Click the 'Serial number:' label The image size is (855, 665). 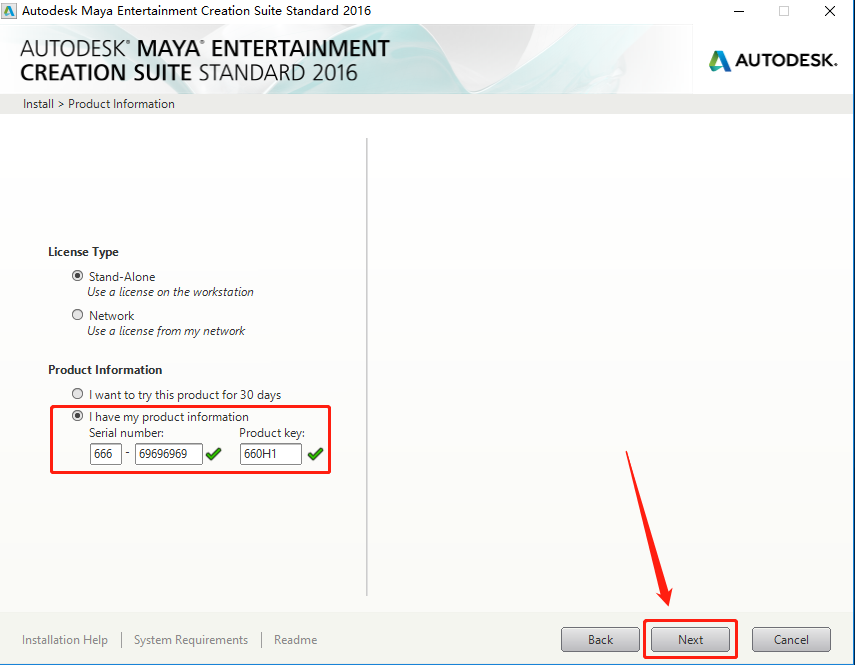127,433
